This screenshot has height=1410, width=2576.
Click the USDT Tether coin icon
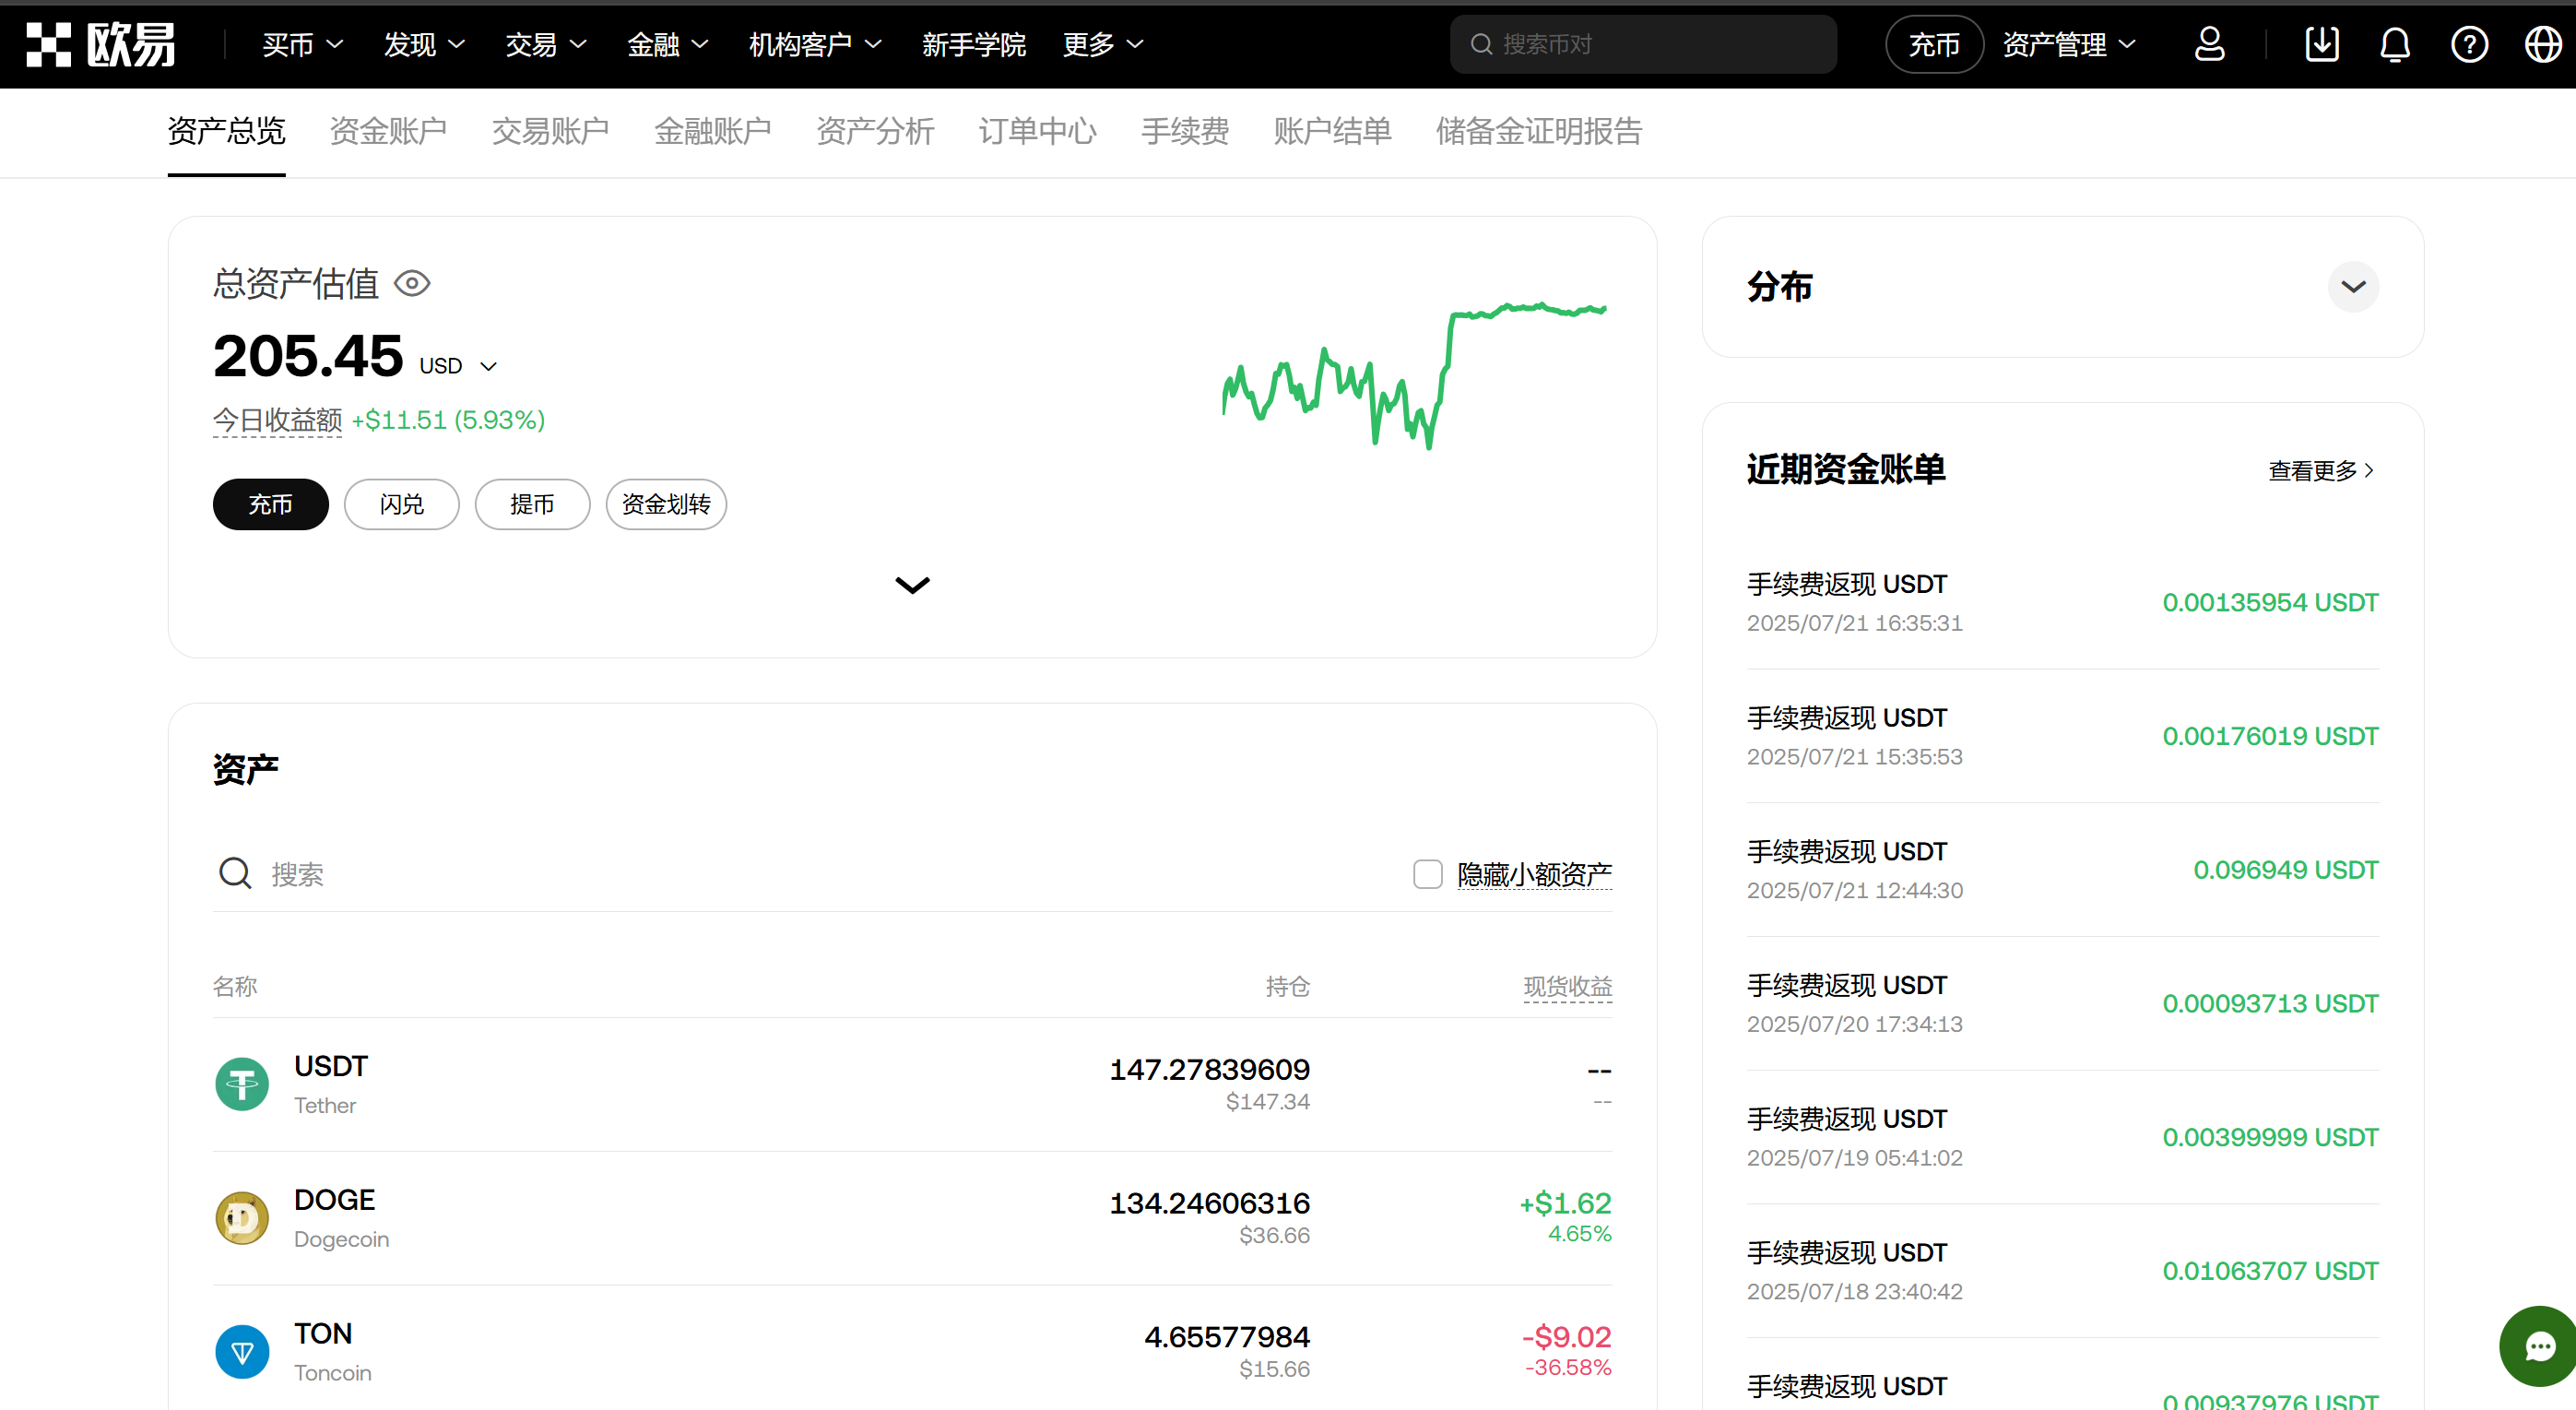coord(242,1084)
